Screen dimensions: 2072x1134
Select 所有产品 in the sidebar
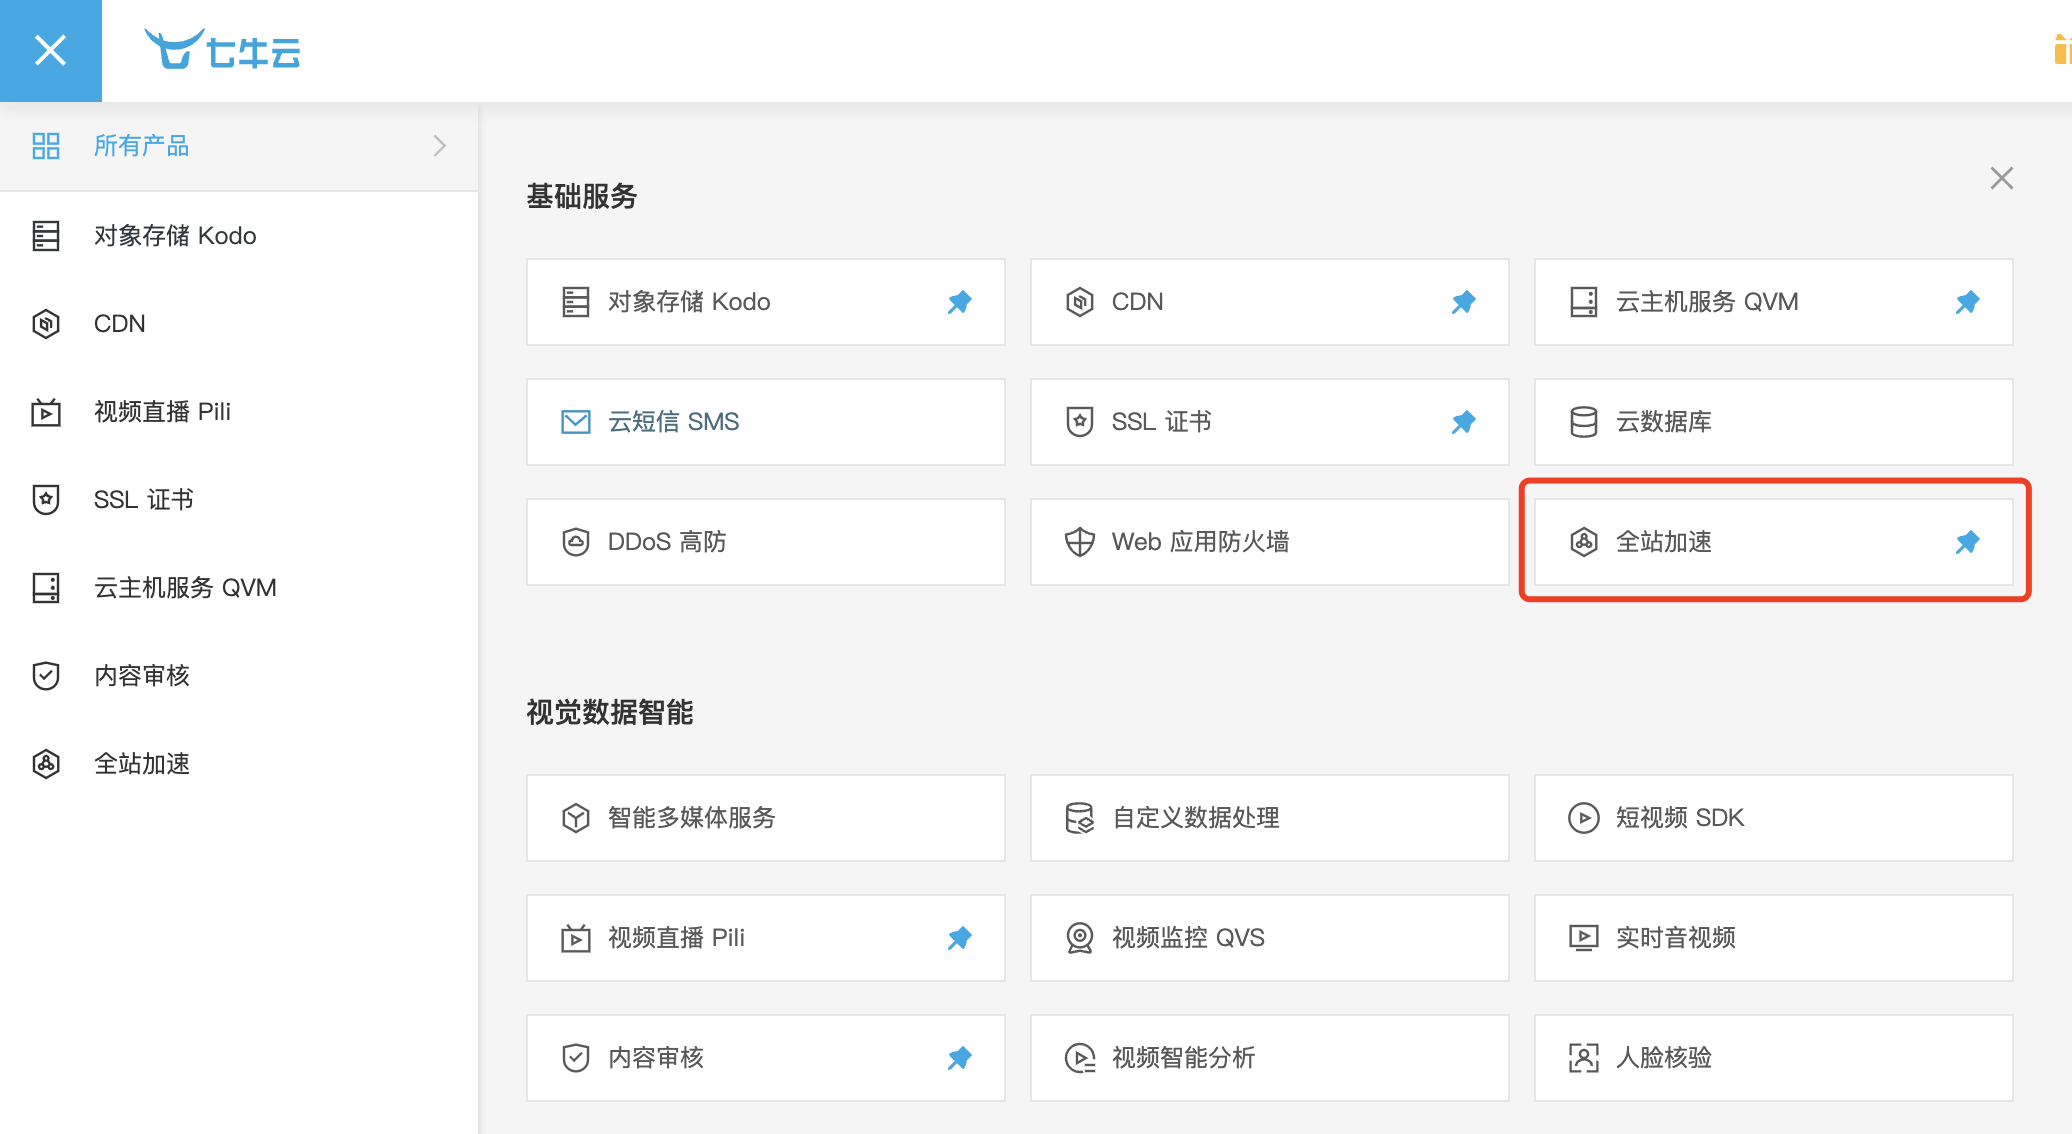239,146
